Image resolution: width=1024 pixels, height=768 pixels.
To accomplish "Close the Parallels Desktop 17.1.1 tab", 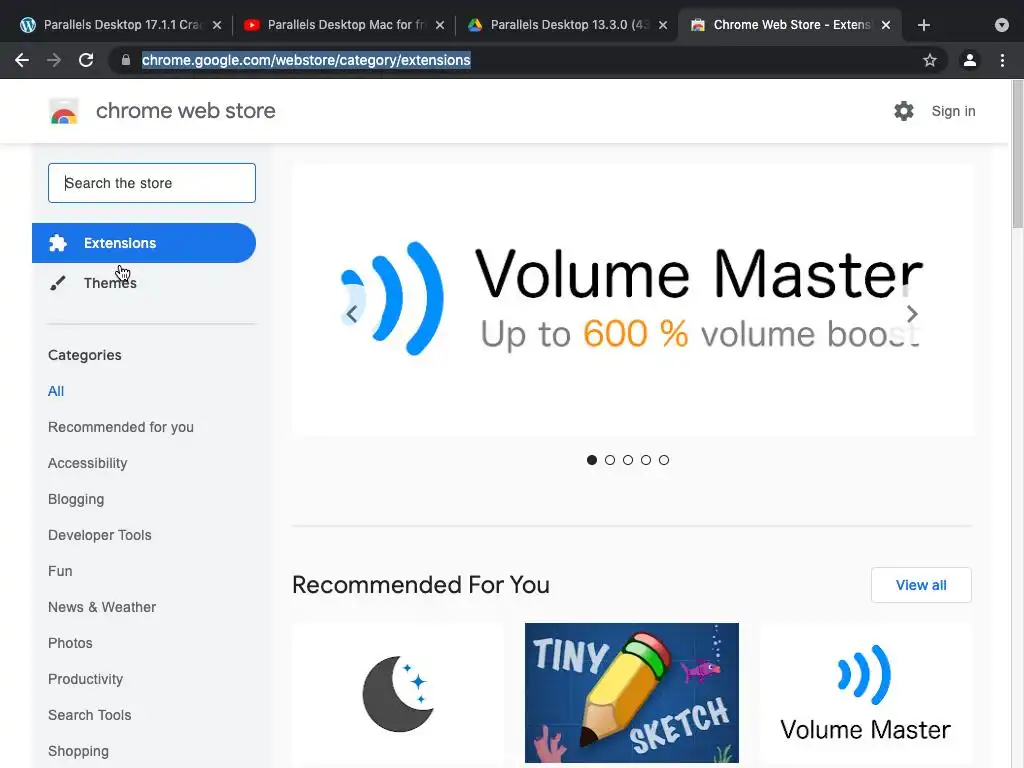I will 217,25.
